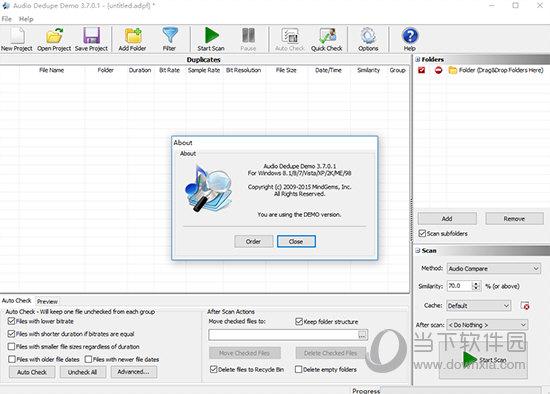Viewport: 550px width, 394px height.
Task: Toggle Keep folder structure checkbox
Action: (x=299, y=321)
